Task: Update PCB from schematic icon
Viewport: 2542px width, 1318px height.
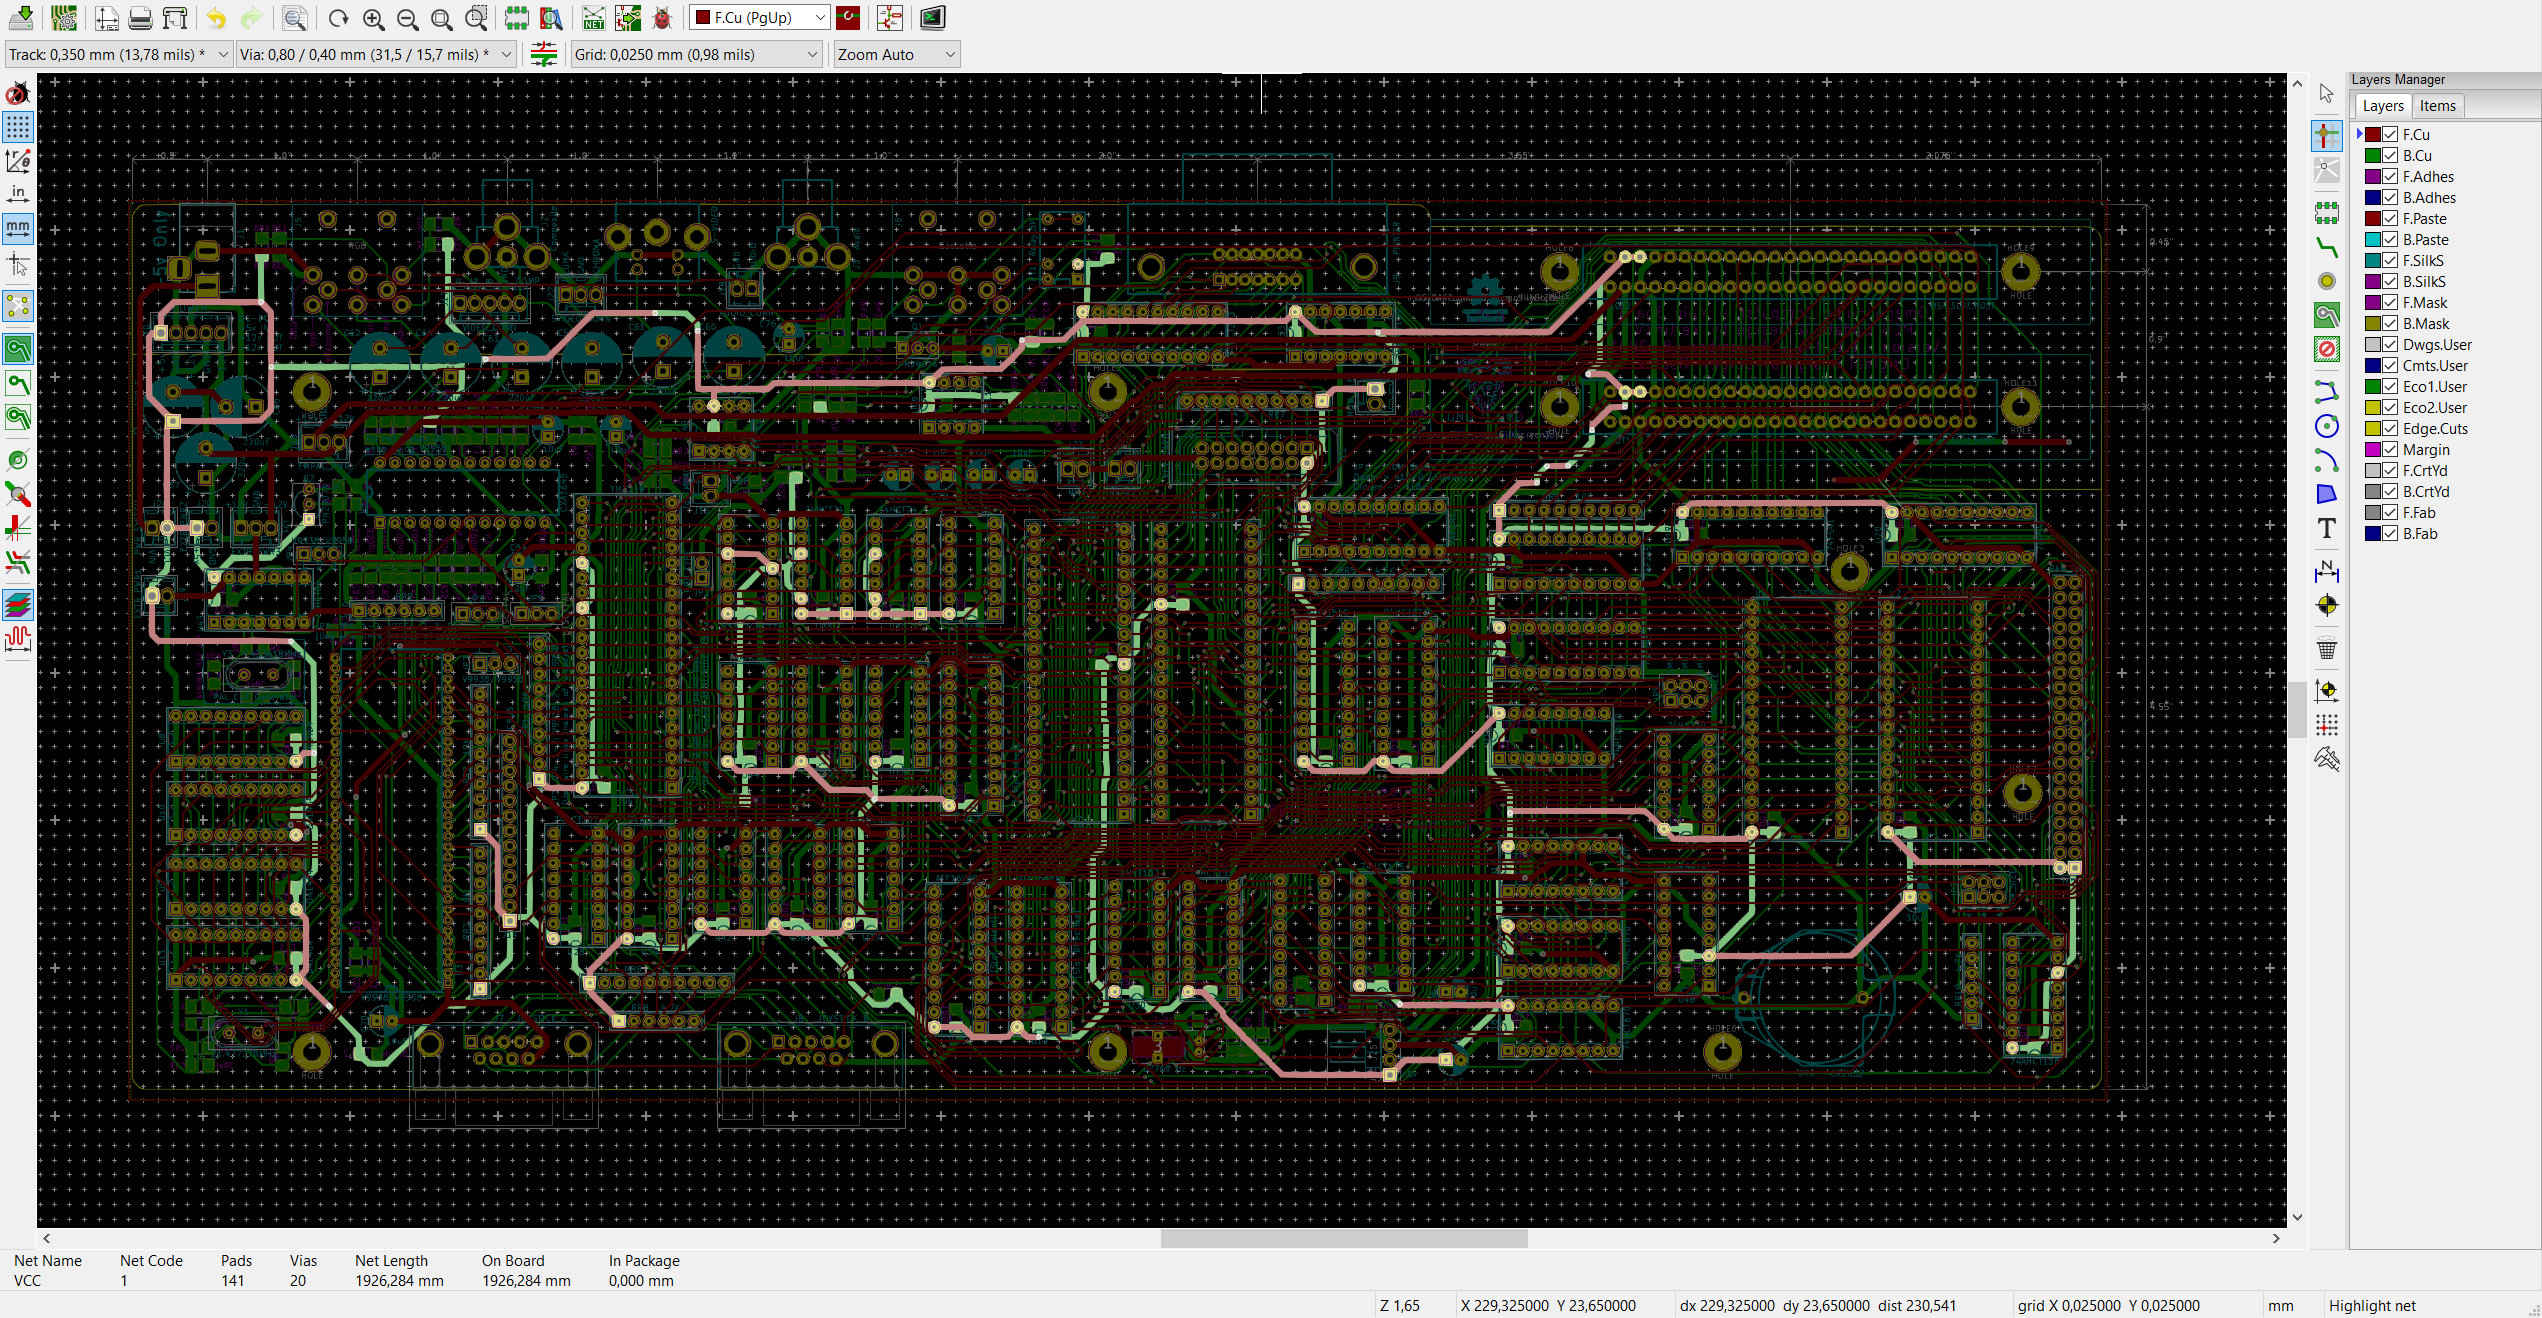Action: click(628, 18)
